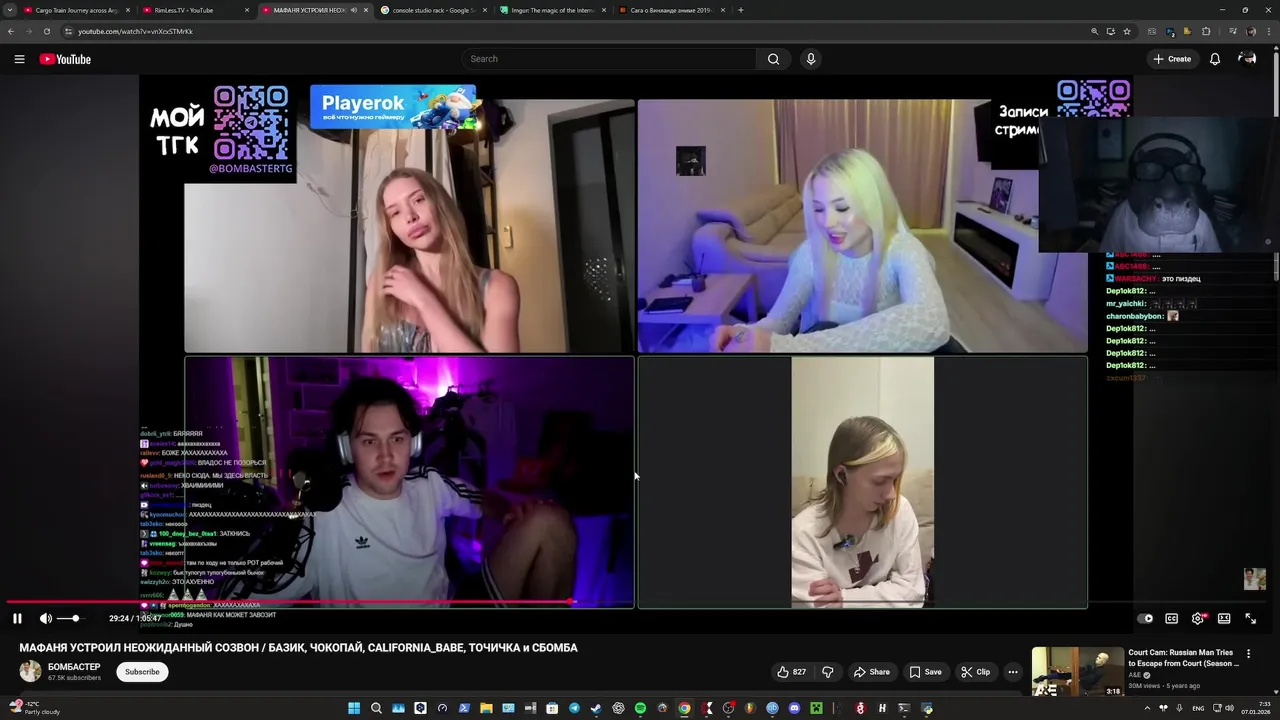Image resolution: width=1280 pixels, height=720 pixels.
Task: Mute the video with the speaker icon
Action: 45,619
